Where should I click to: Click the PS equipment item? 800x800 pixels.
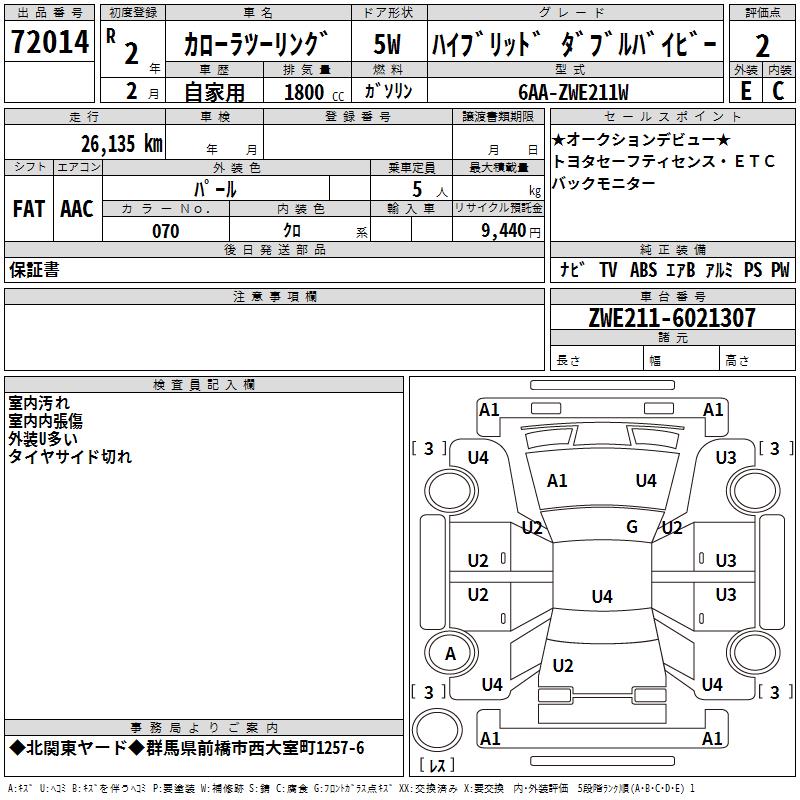click(x=753, y=269)
